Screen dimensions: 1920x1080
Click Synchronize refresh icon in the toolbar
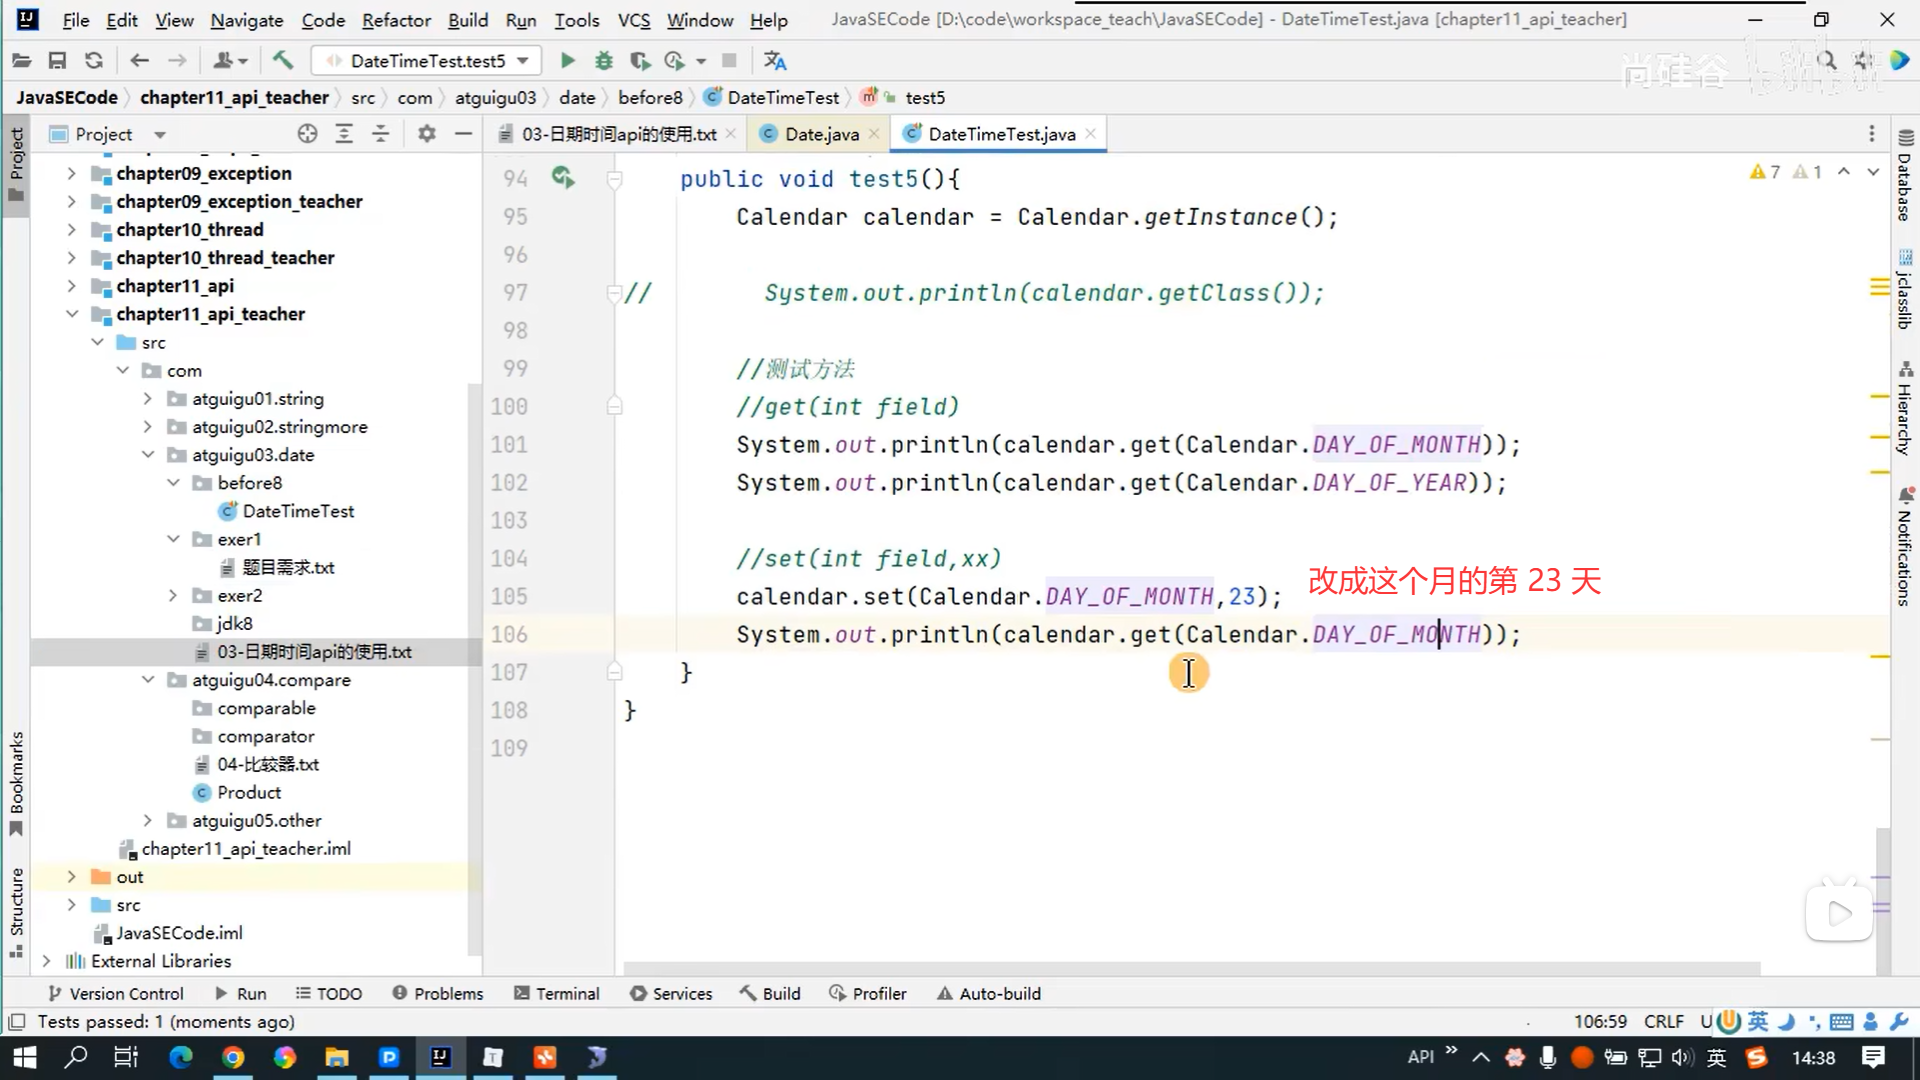pyautogui.click(x=94, y=61)
